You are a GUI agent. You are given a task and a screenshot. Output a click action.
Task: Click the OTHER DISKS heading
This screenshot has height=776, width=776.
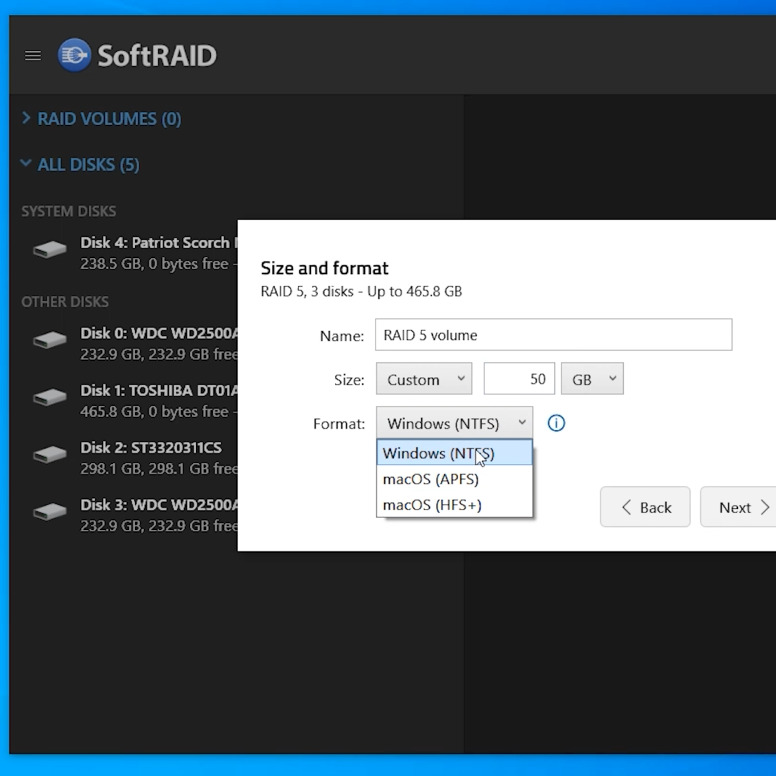coord(65,302)
